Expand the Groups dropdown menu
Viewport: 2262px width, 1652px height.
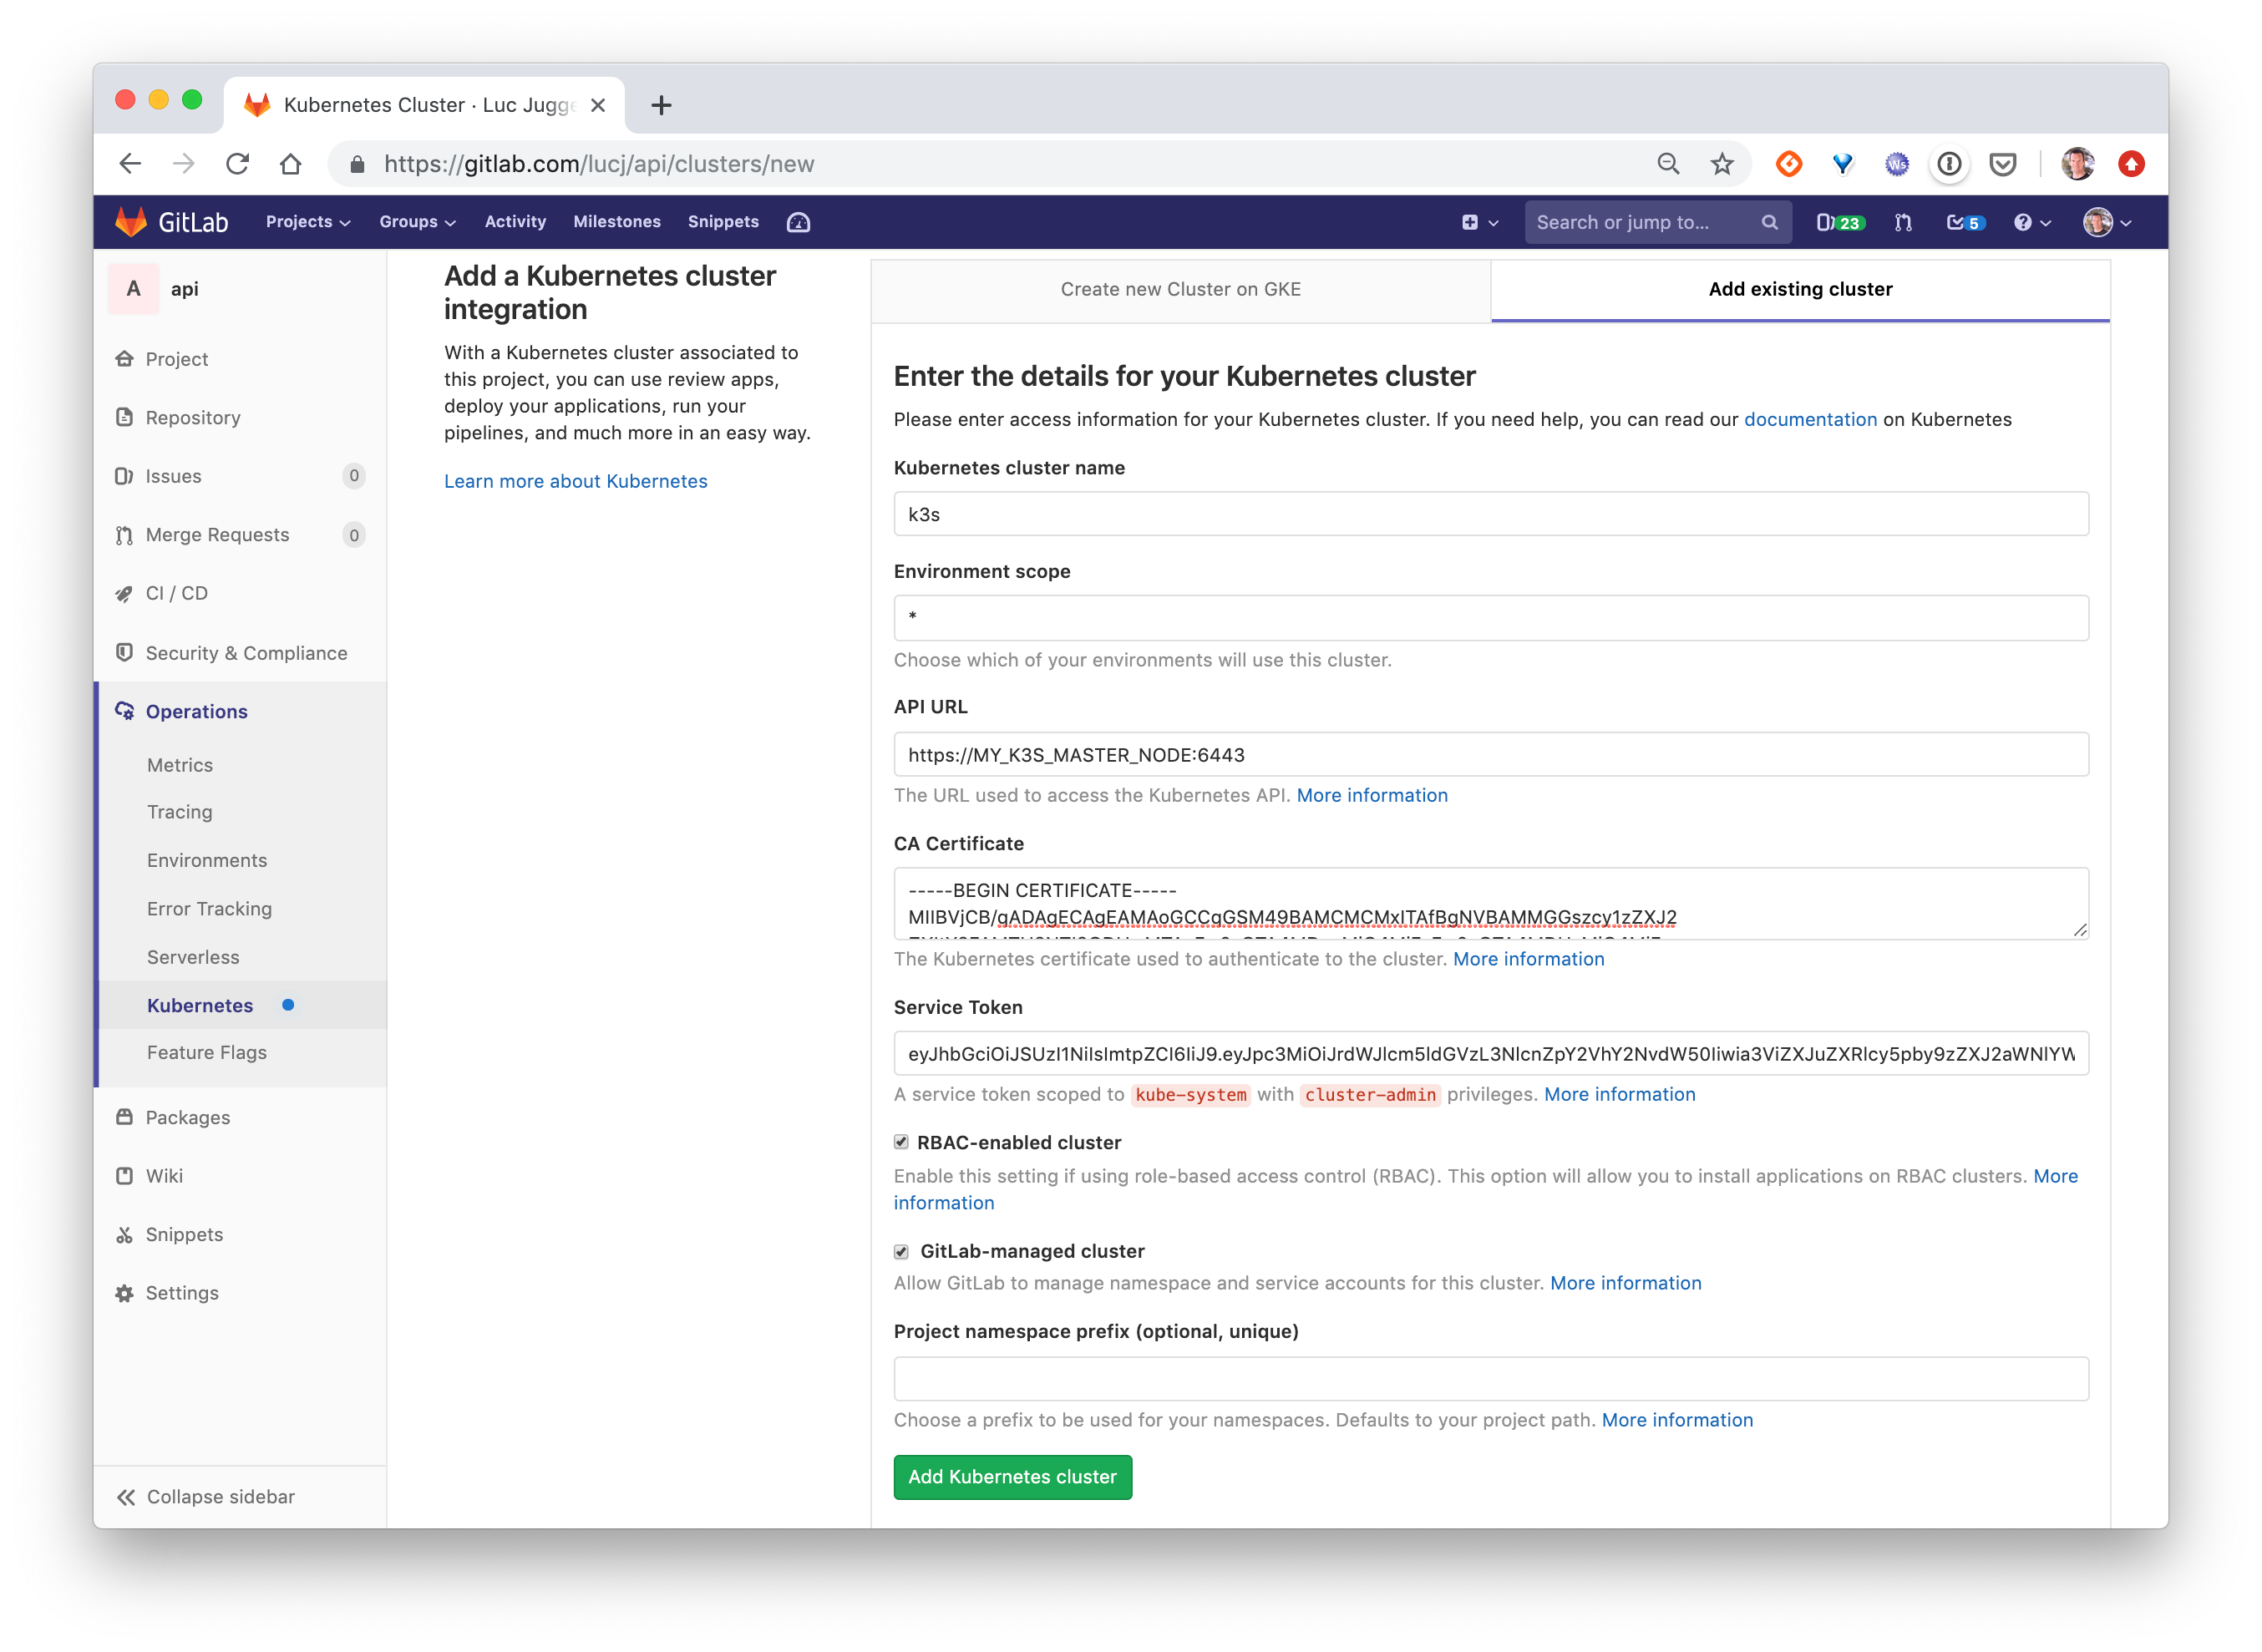[417, 222]
